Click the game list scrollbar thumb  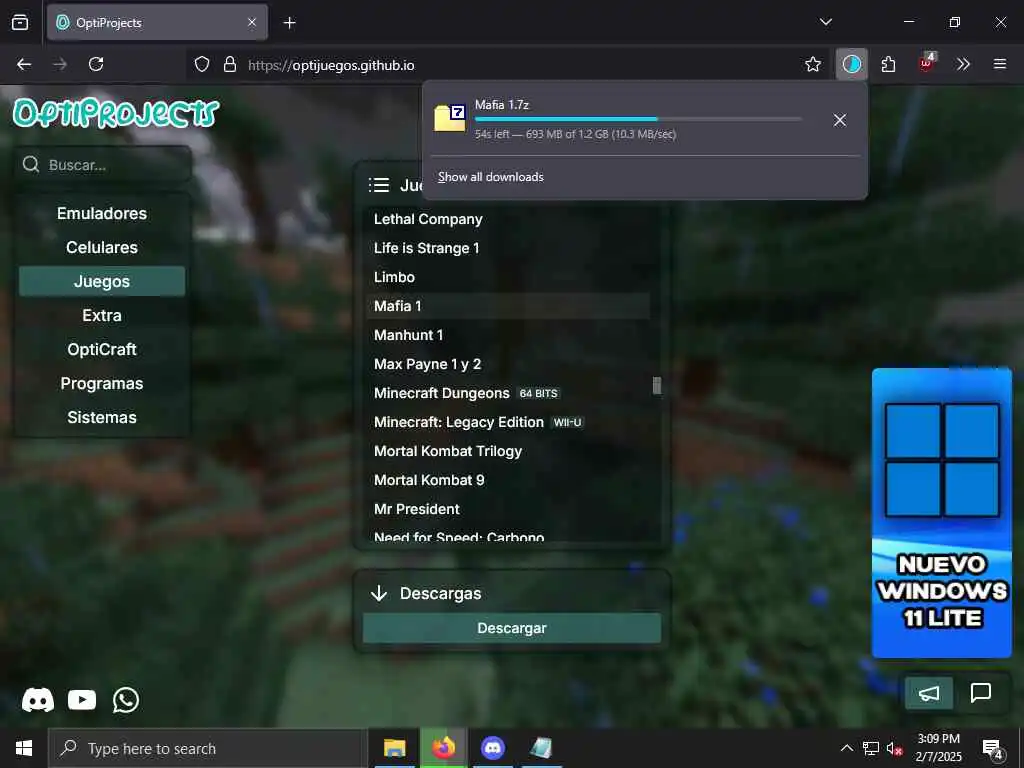[657, 386]
